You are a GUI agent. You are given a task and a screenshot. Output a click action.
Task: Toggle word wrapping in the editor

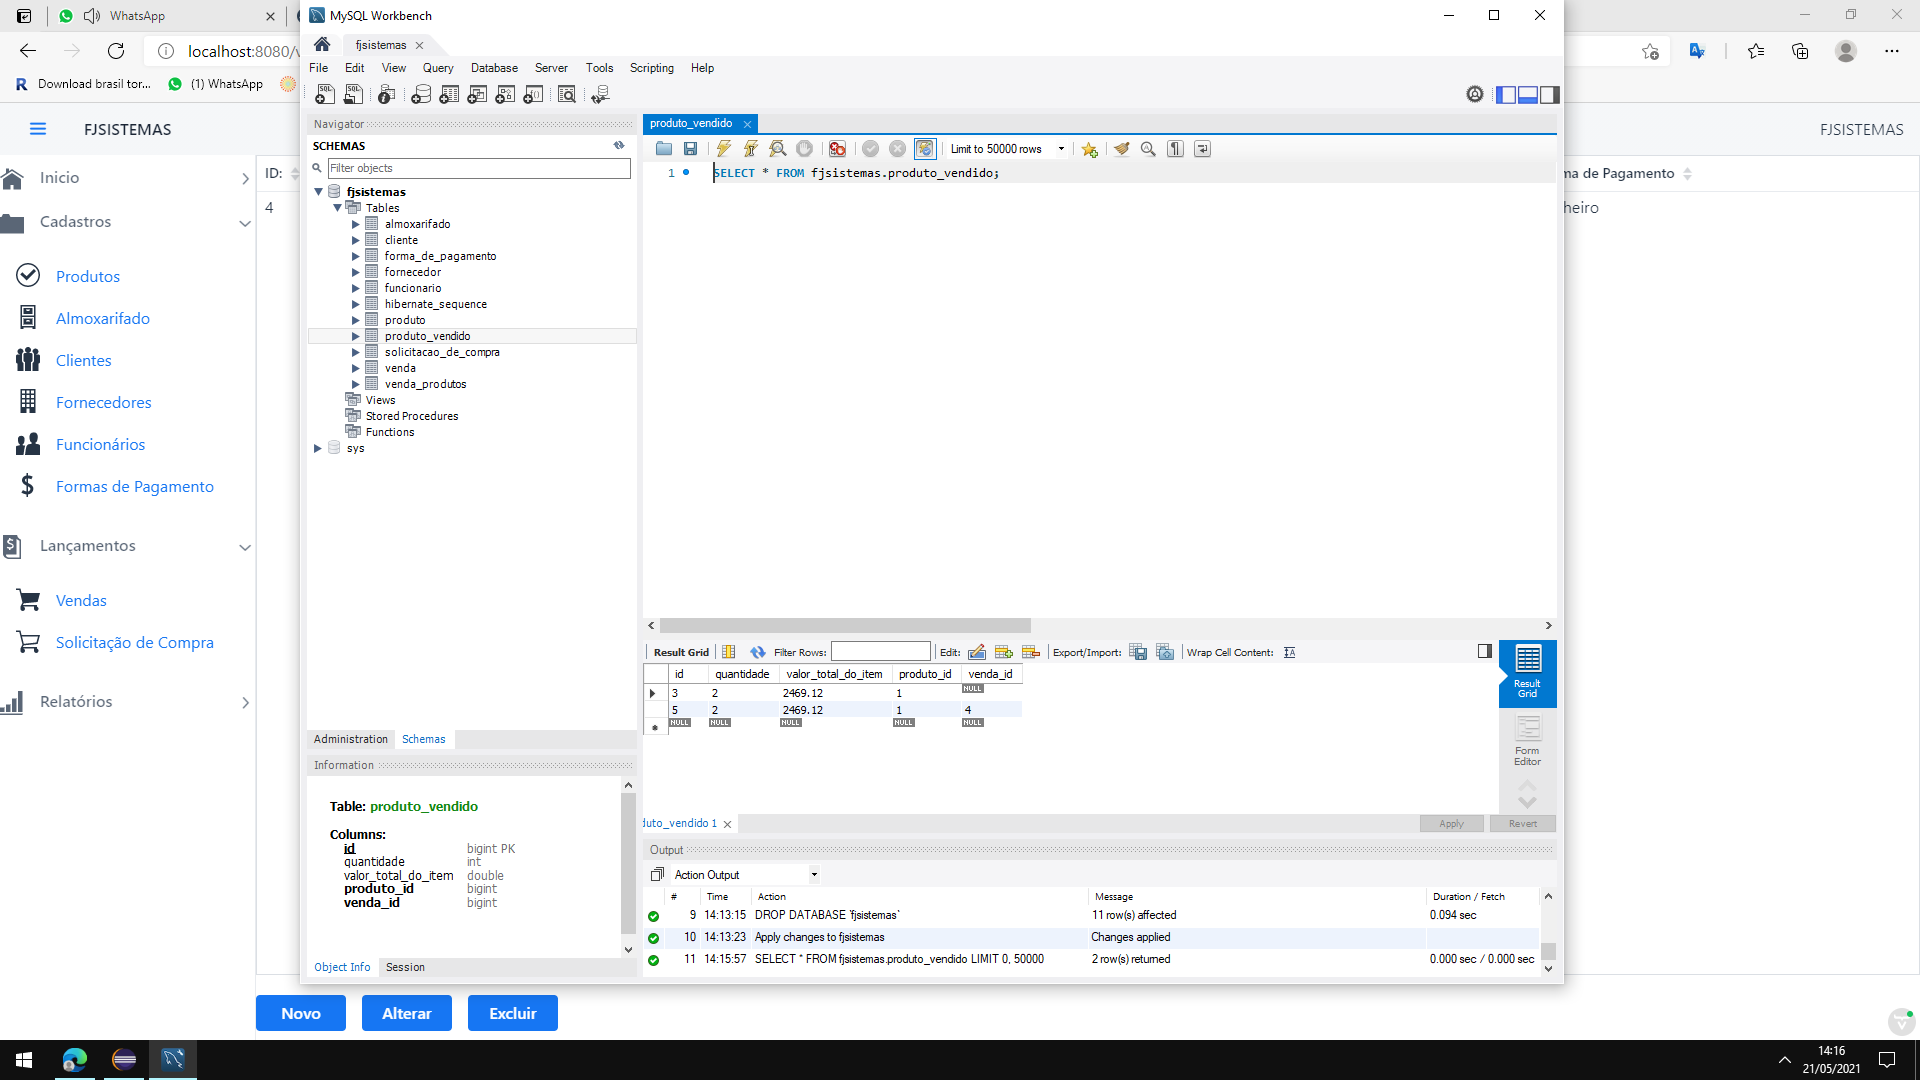[1202, 149]
